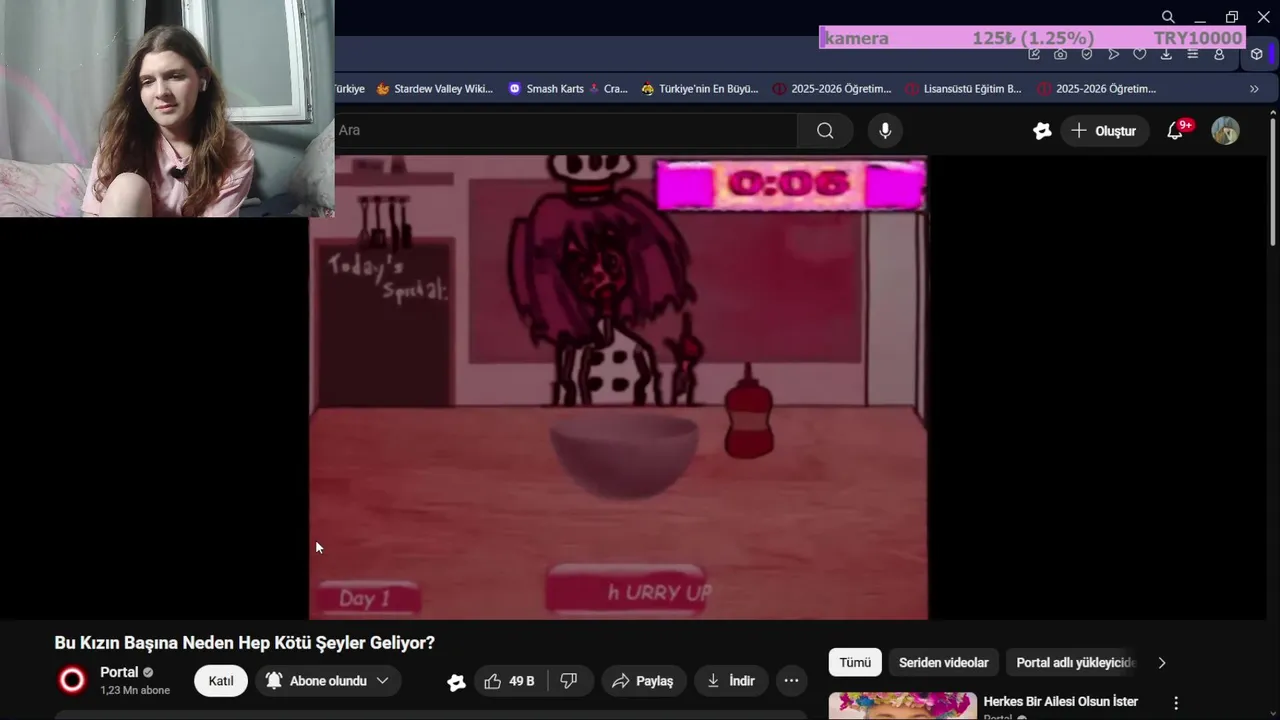Click YouTube search magnifier button

(x=825, y=130)
